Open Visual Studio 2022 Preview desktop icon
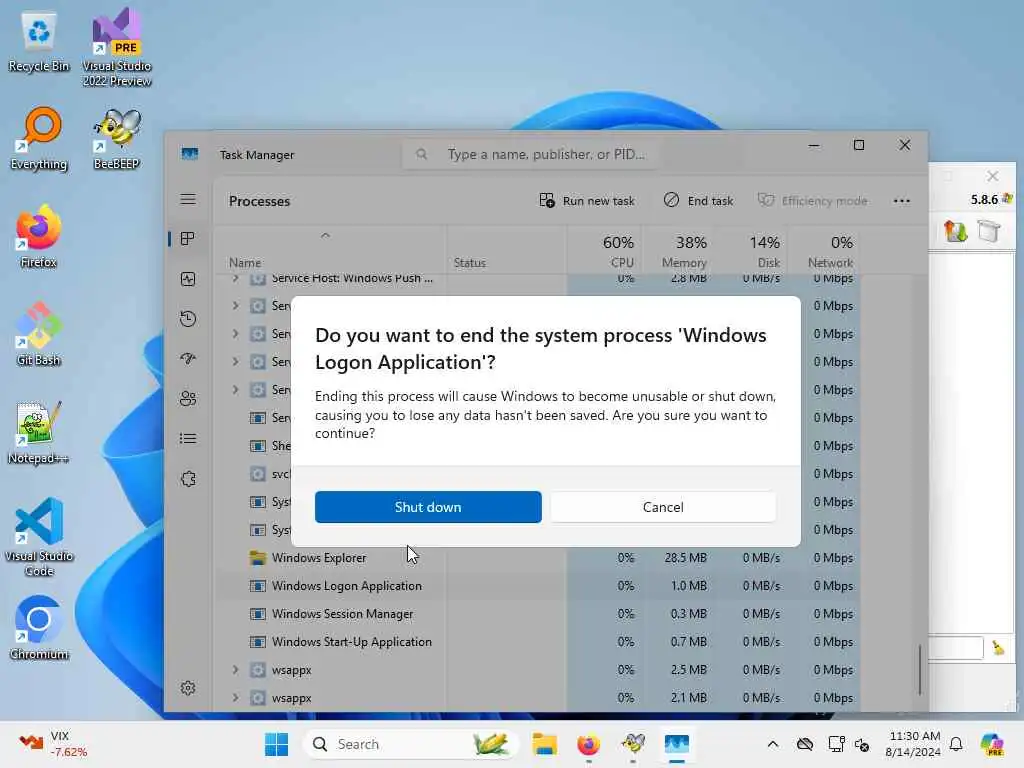The width and height of the screenshot is (1024, 768). click(x=117, y=47)
